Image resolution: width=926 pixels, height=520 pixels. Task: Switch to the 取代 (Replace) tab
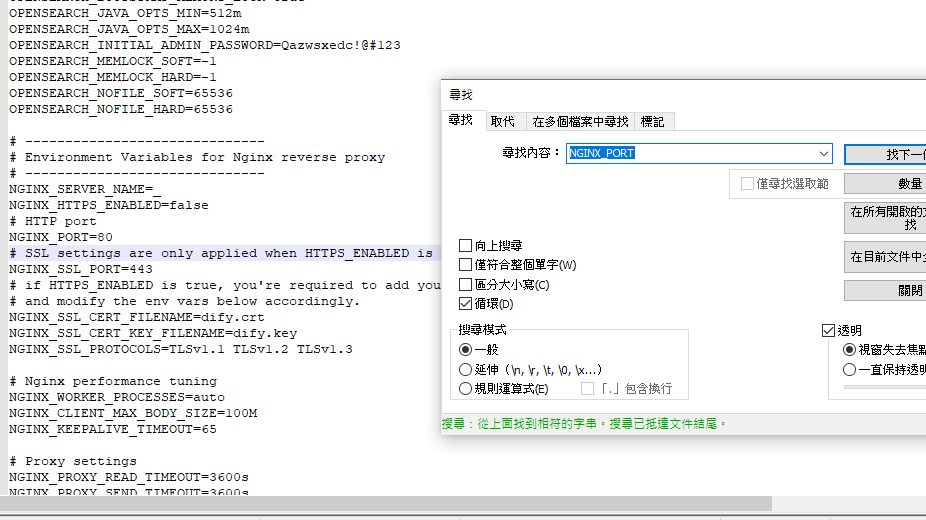(502, 122)
